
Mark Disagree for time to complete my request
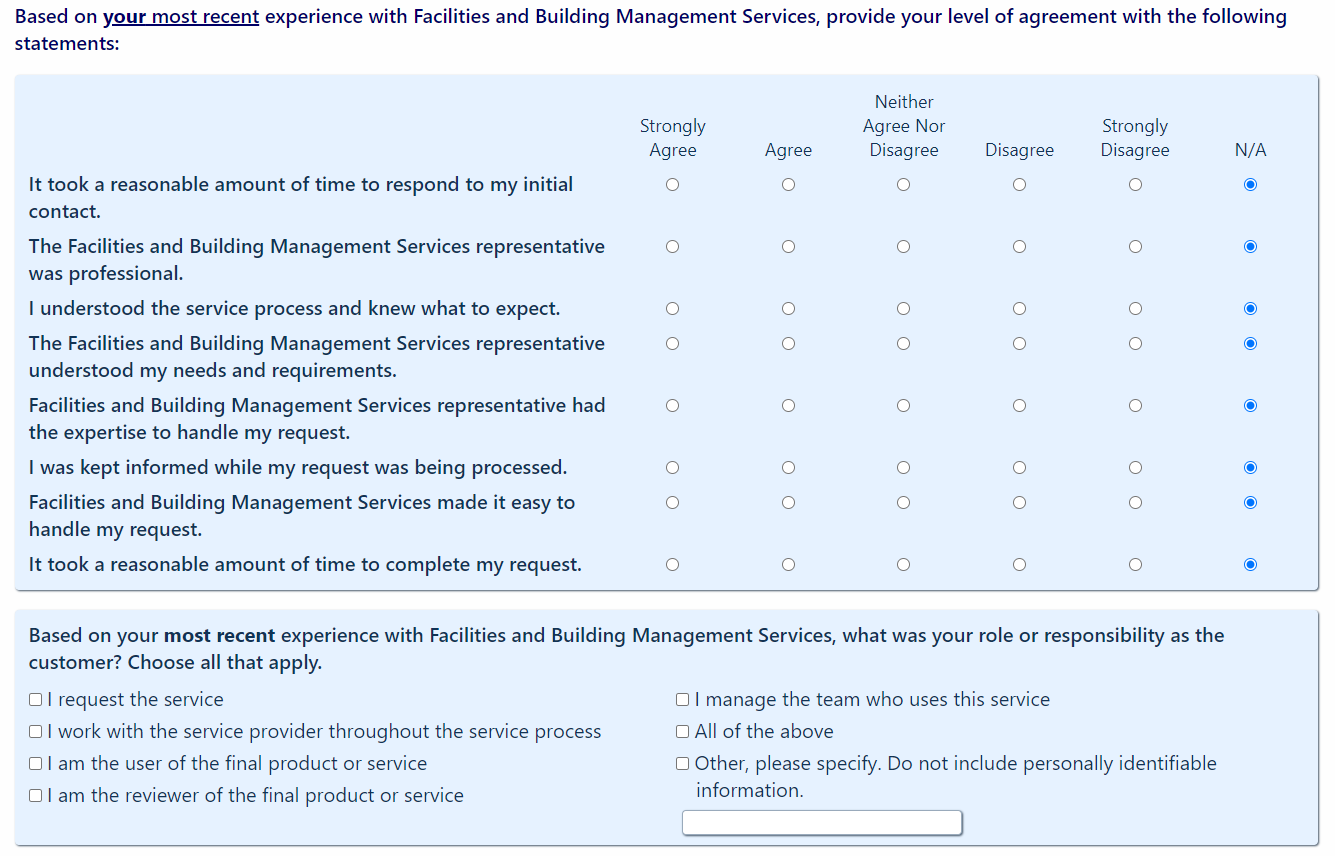click(x=1019, y=565)
